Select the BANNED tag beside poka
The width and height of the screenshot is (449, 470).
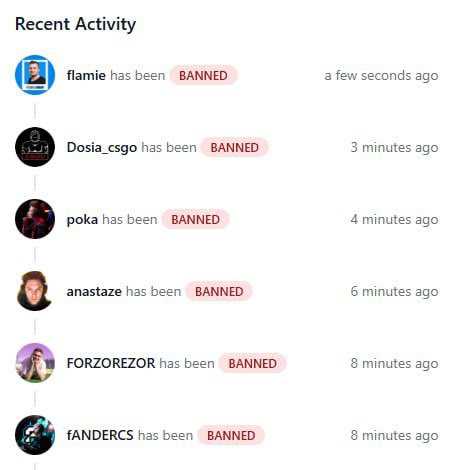click(x=195, y=219)
